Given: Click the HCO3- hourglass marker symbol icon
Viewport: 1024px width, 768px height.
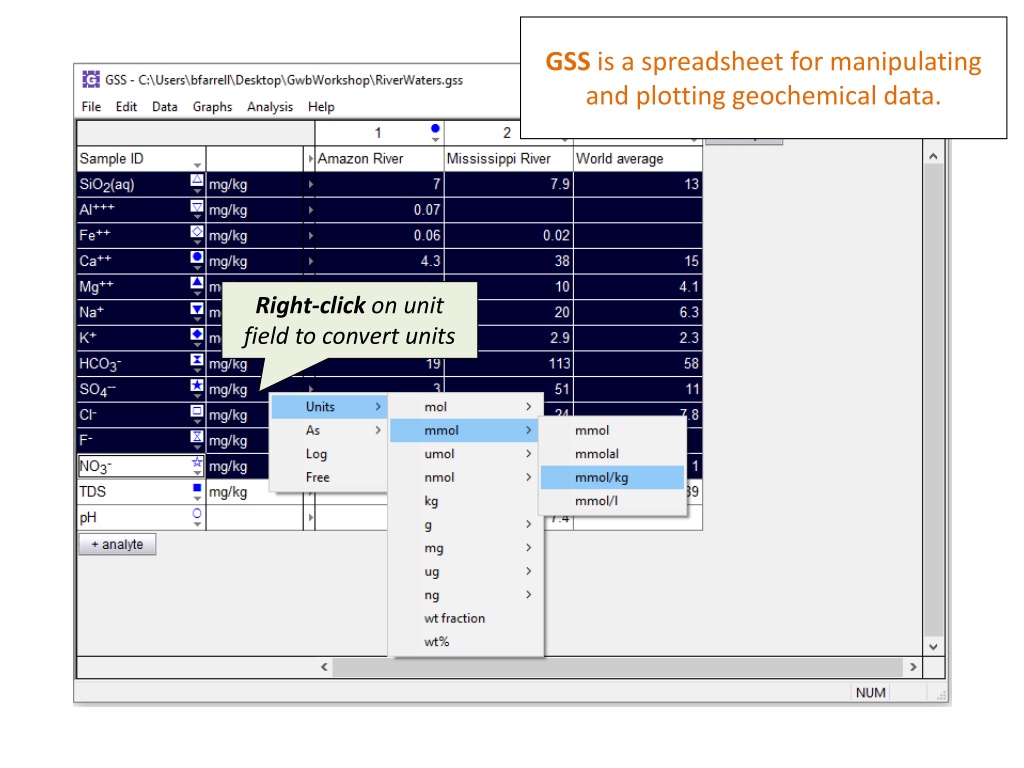Looking at the screenshot, I should coord(197,359).
